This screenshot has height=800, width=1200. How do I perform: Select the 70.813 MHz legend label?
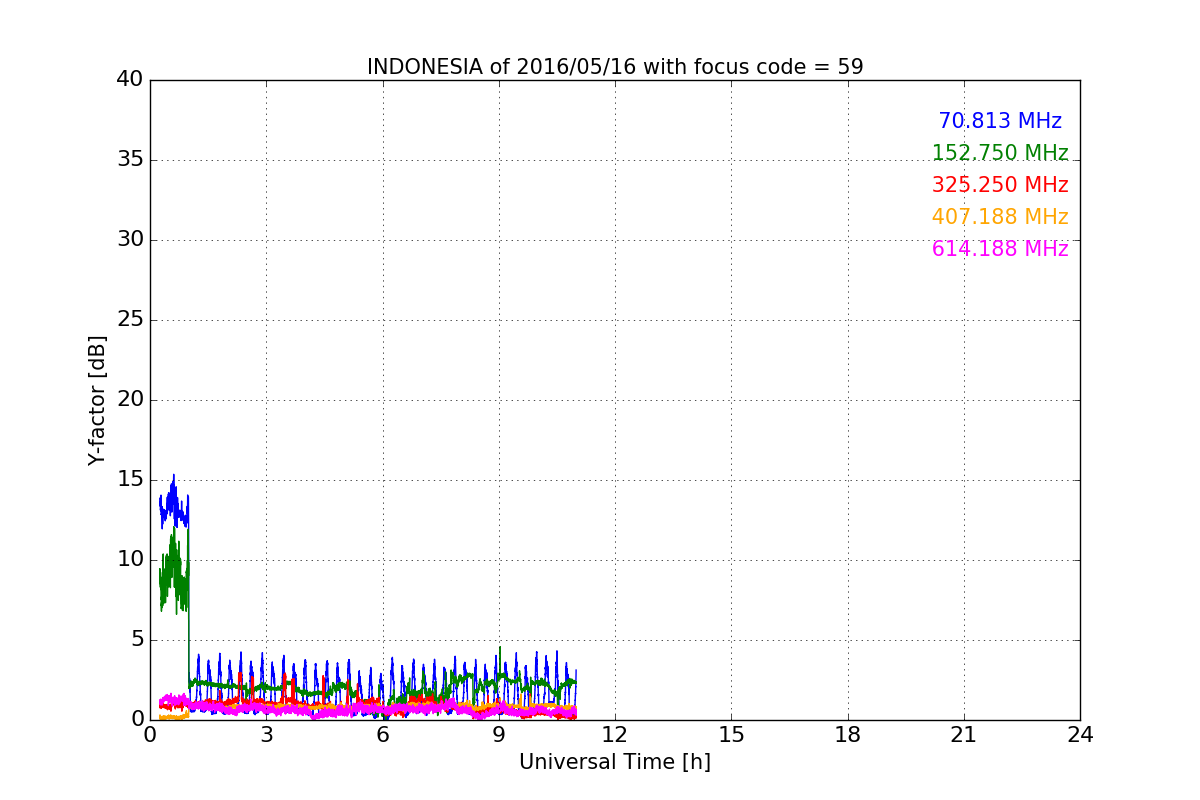point(1000,121)
